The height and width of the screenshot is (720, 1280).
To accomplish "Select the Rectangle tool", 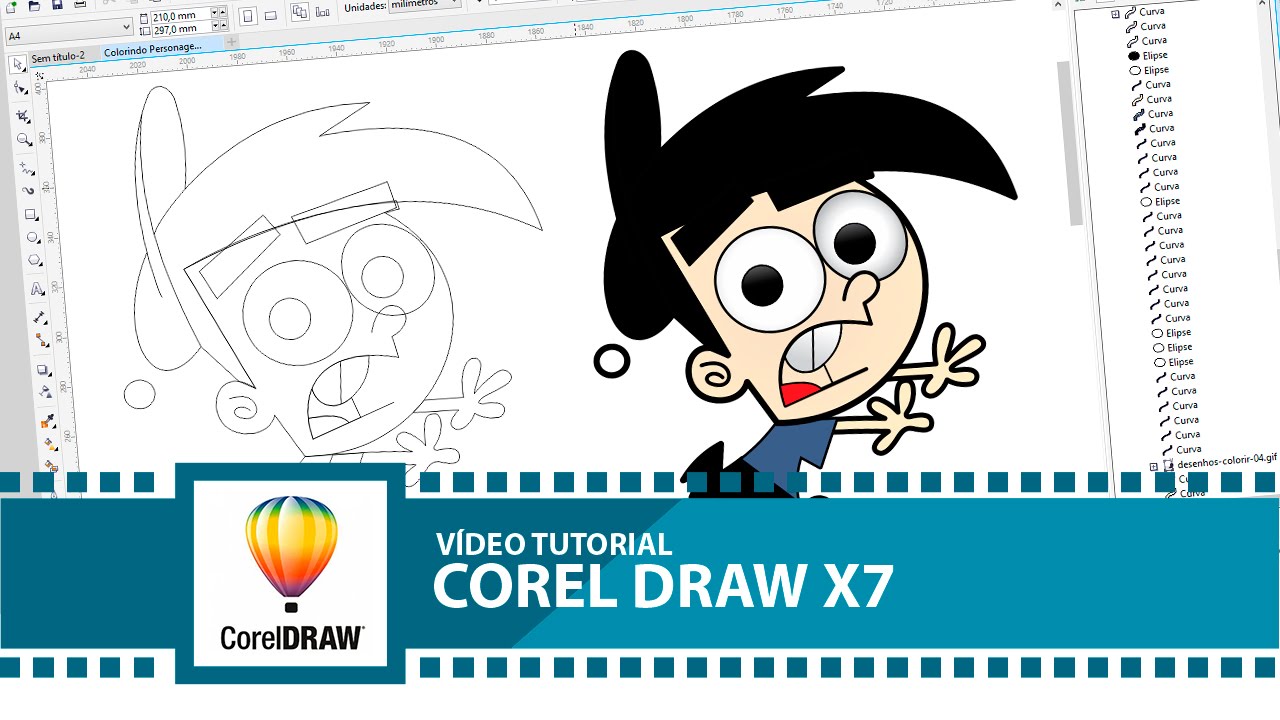I will coord(31,214).
